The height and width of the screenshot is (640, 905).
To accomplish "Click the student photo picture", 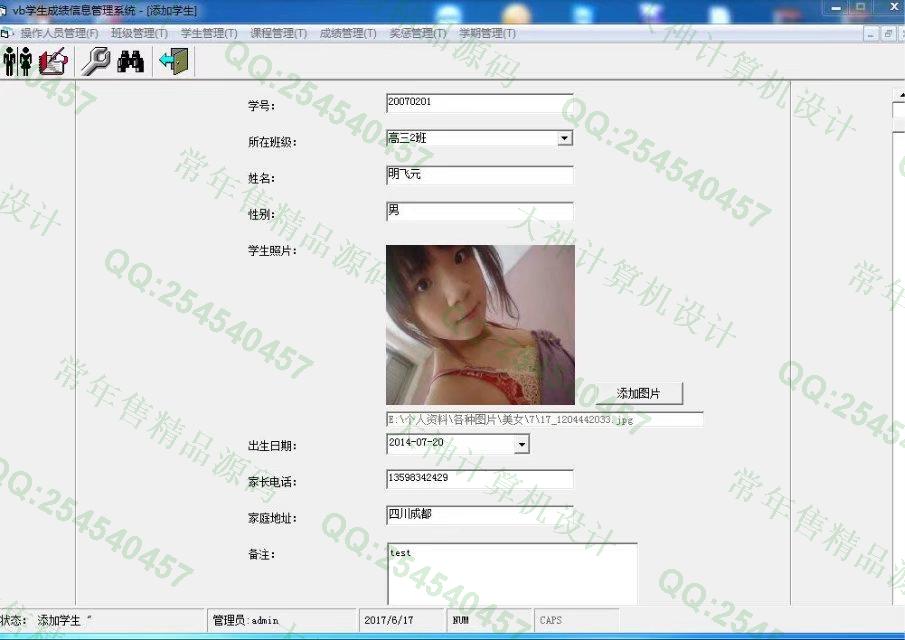I will point(480,325).
